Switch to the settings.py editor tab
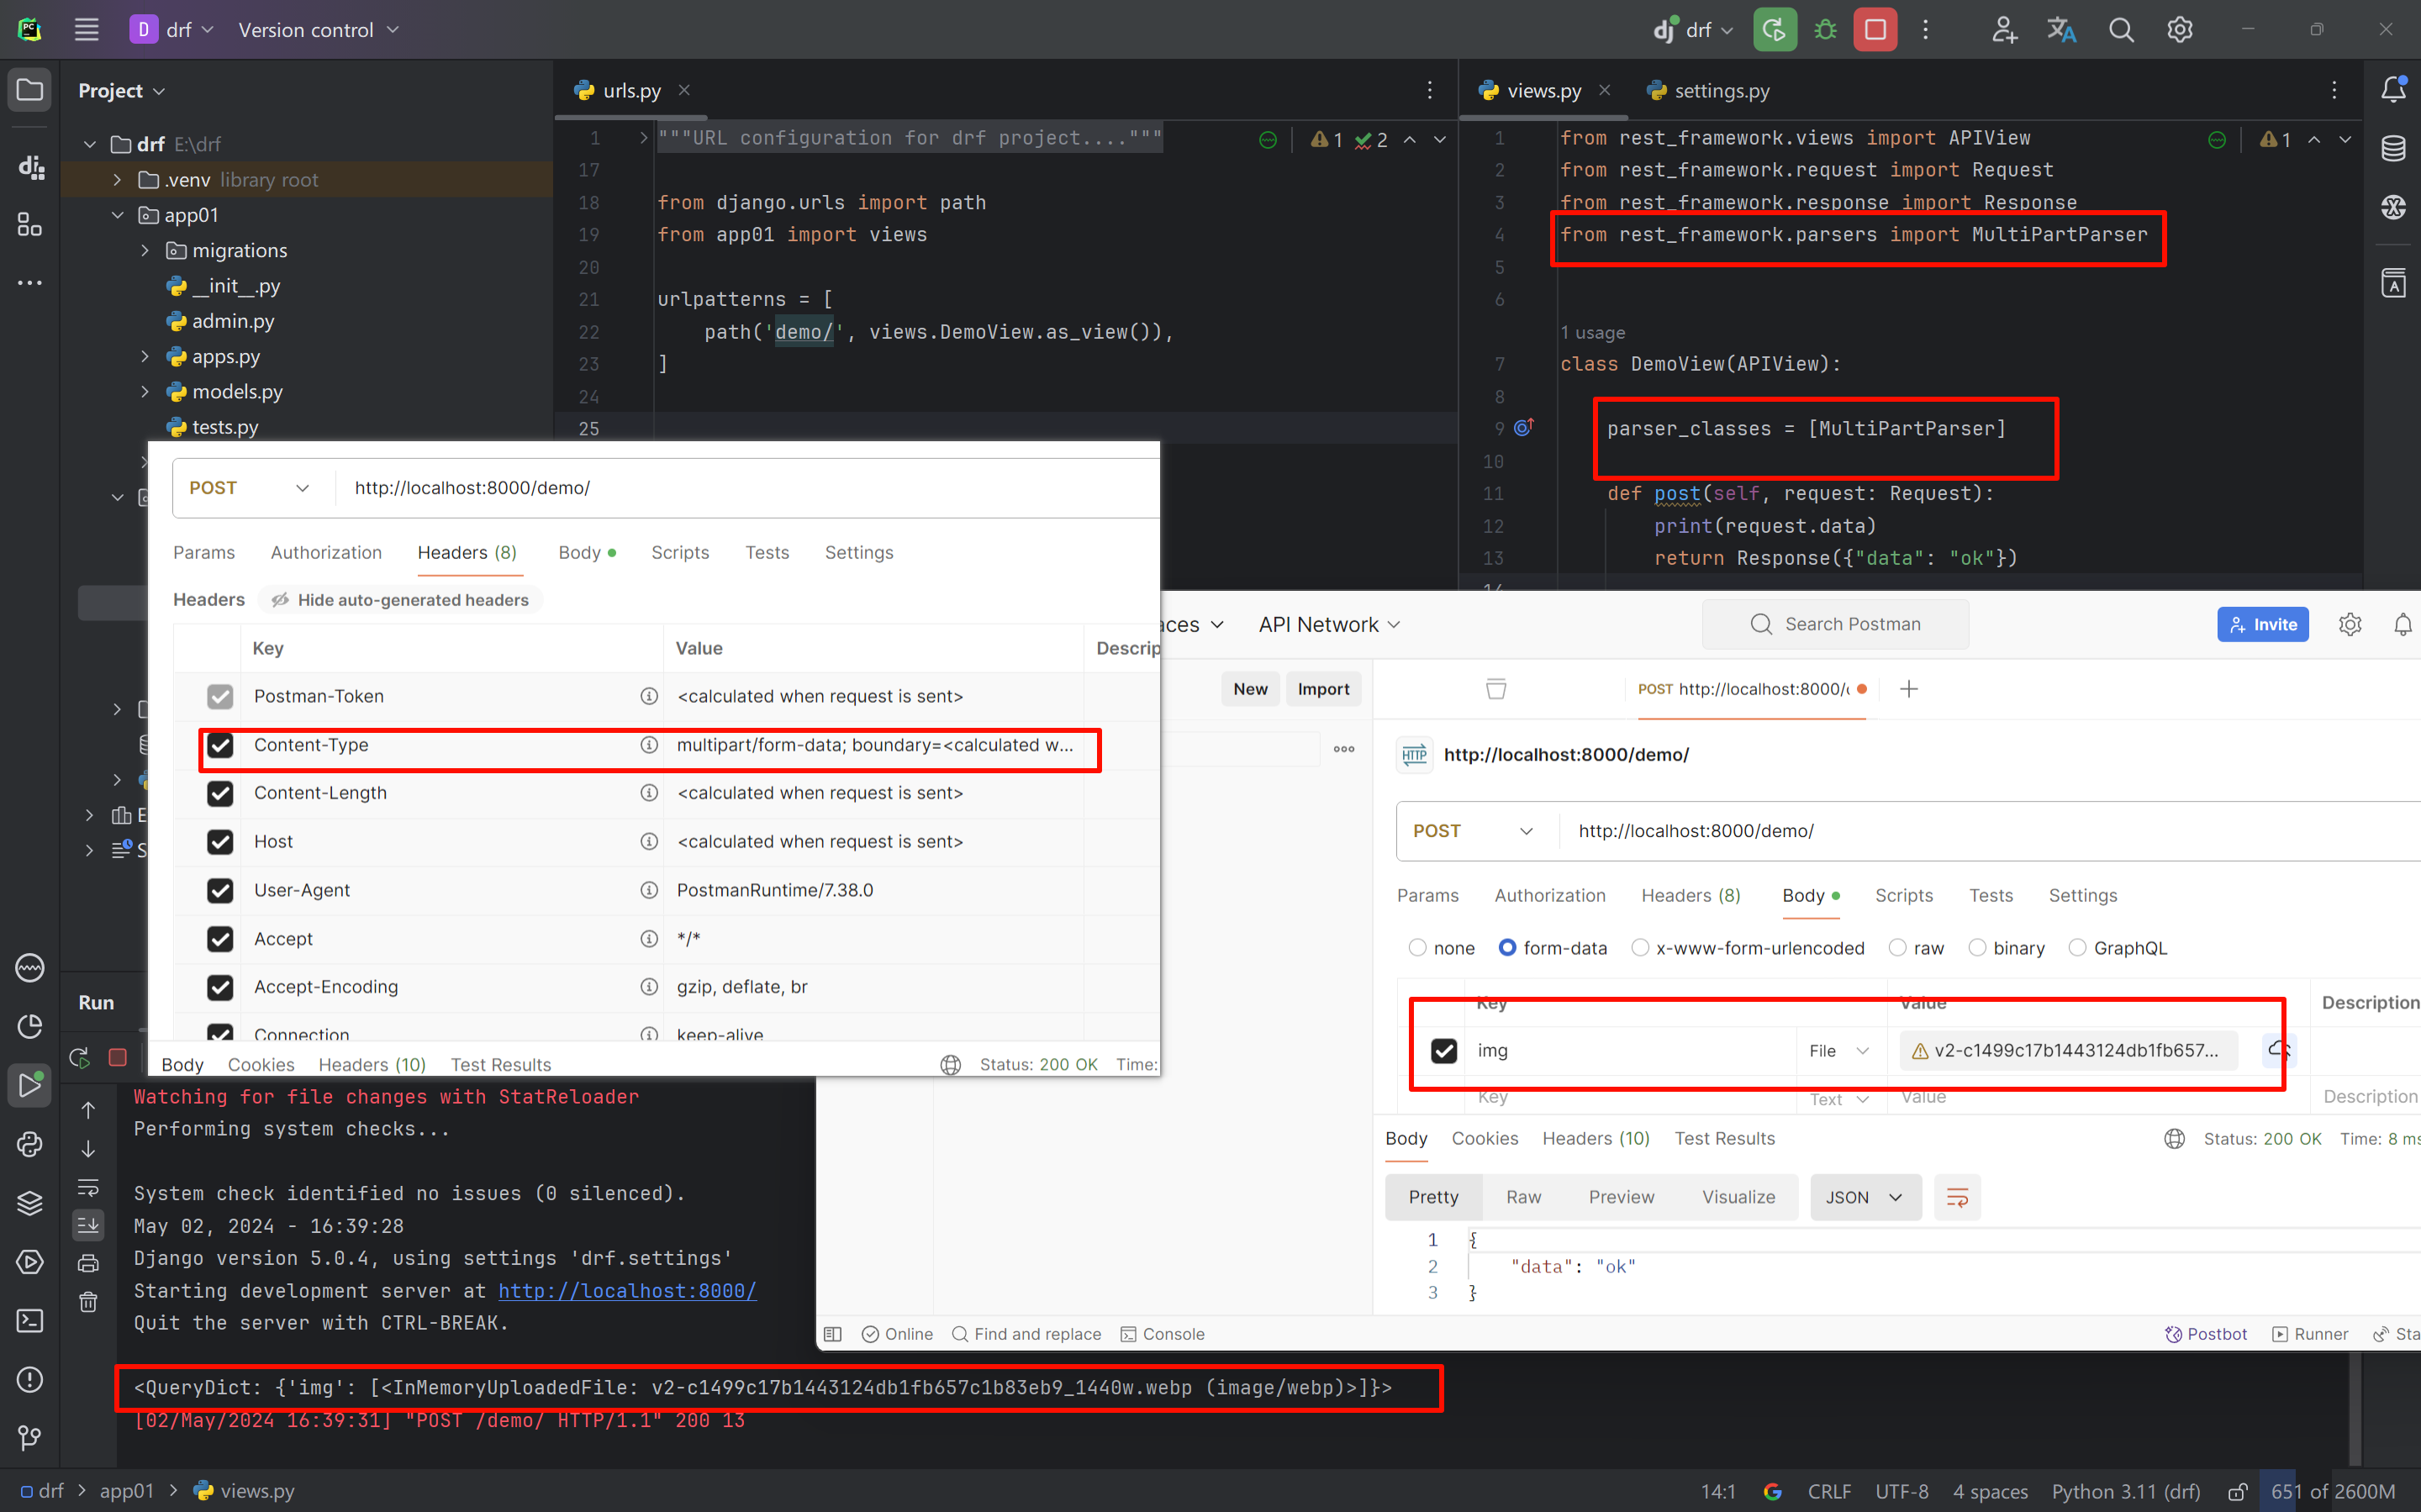 click(x=1720, y=91)
